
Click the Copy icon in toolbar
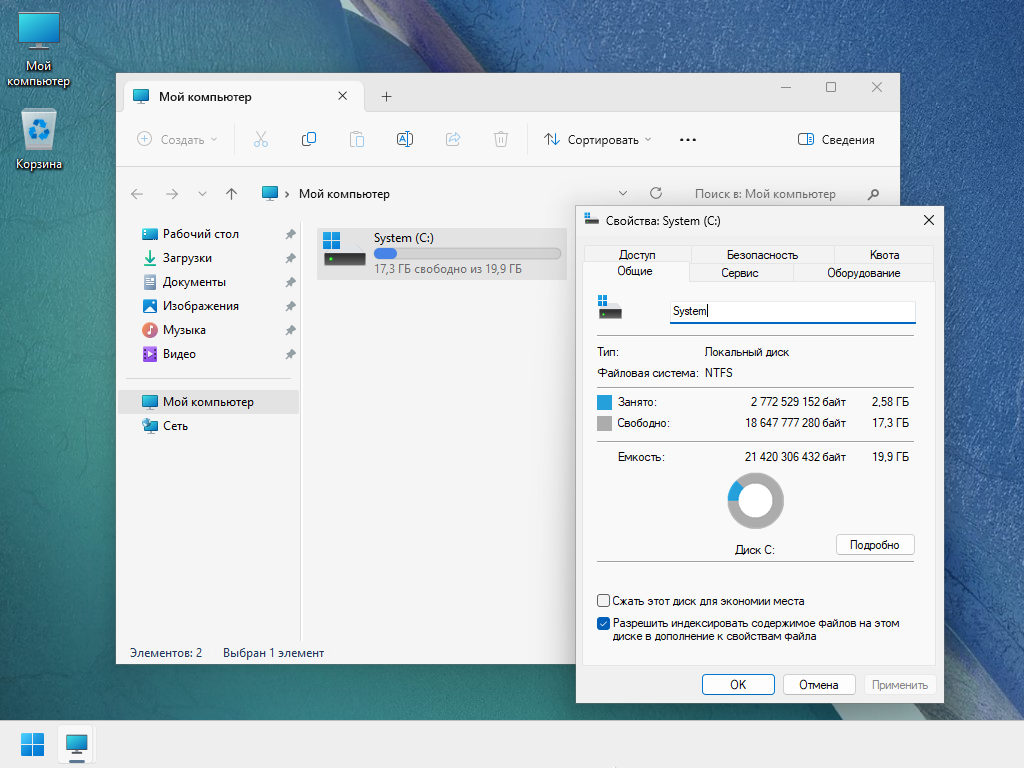(309, 140)
